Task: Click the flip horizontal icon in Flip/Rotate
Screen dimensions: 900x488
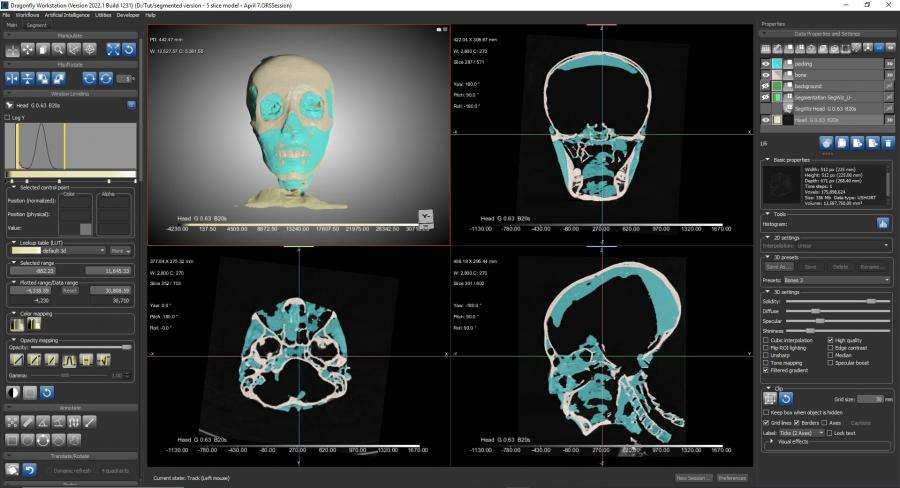Action: click(x=13, y=78)
